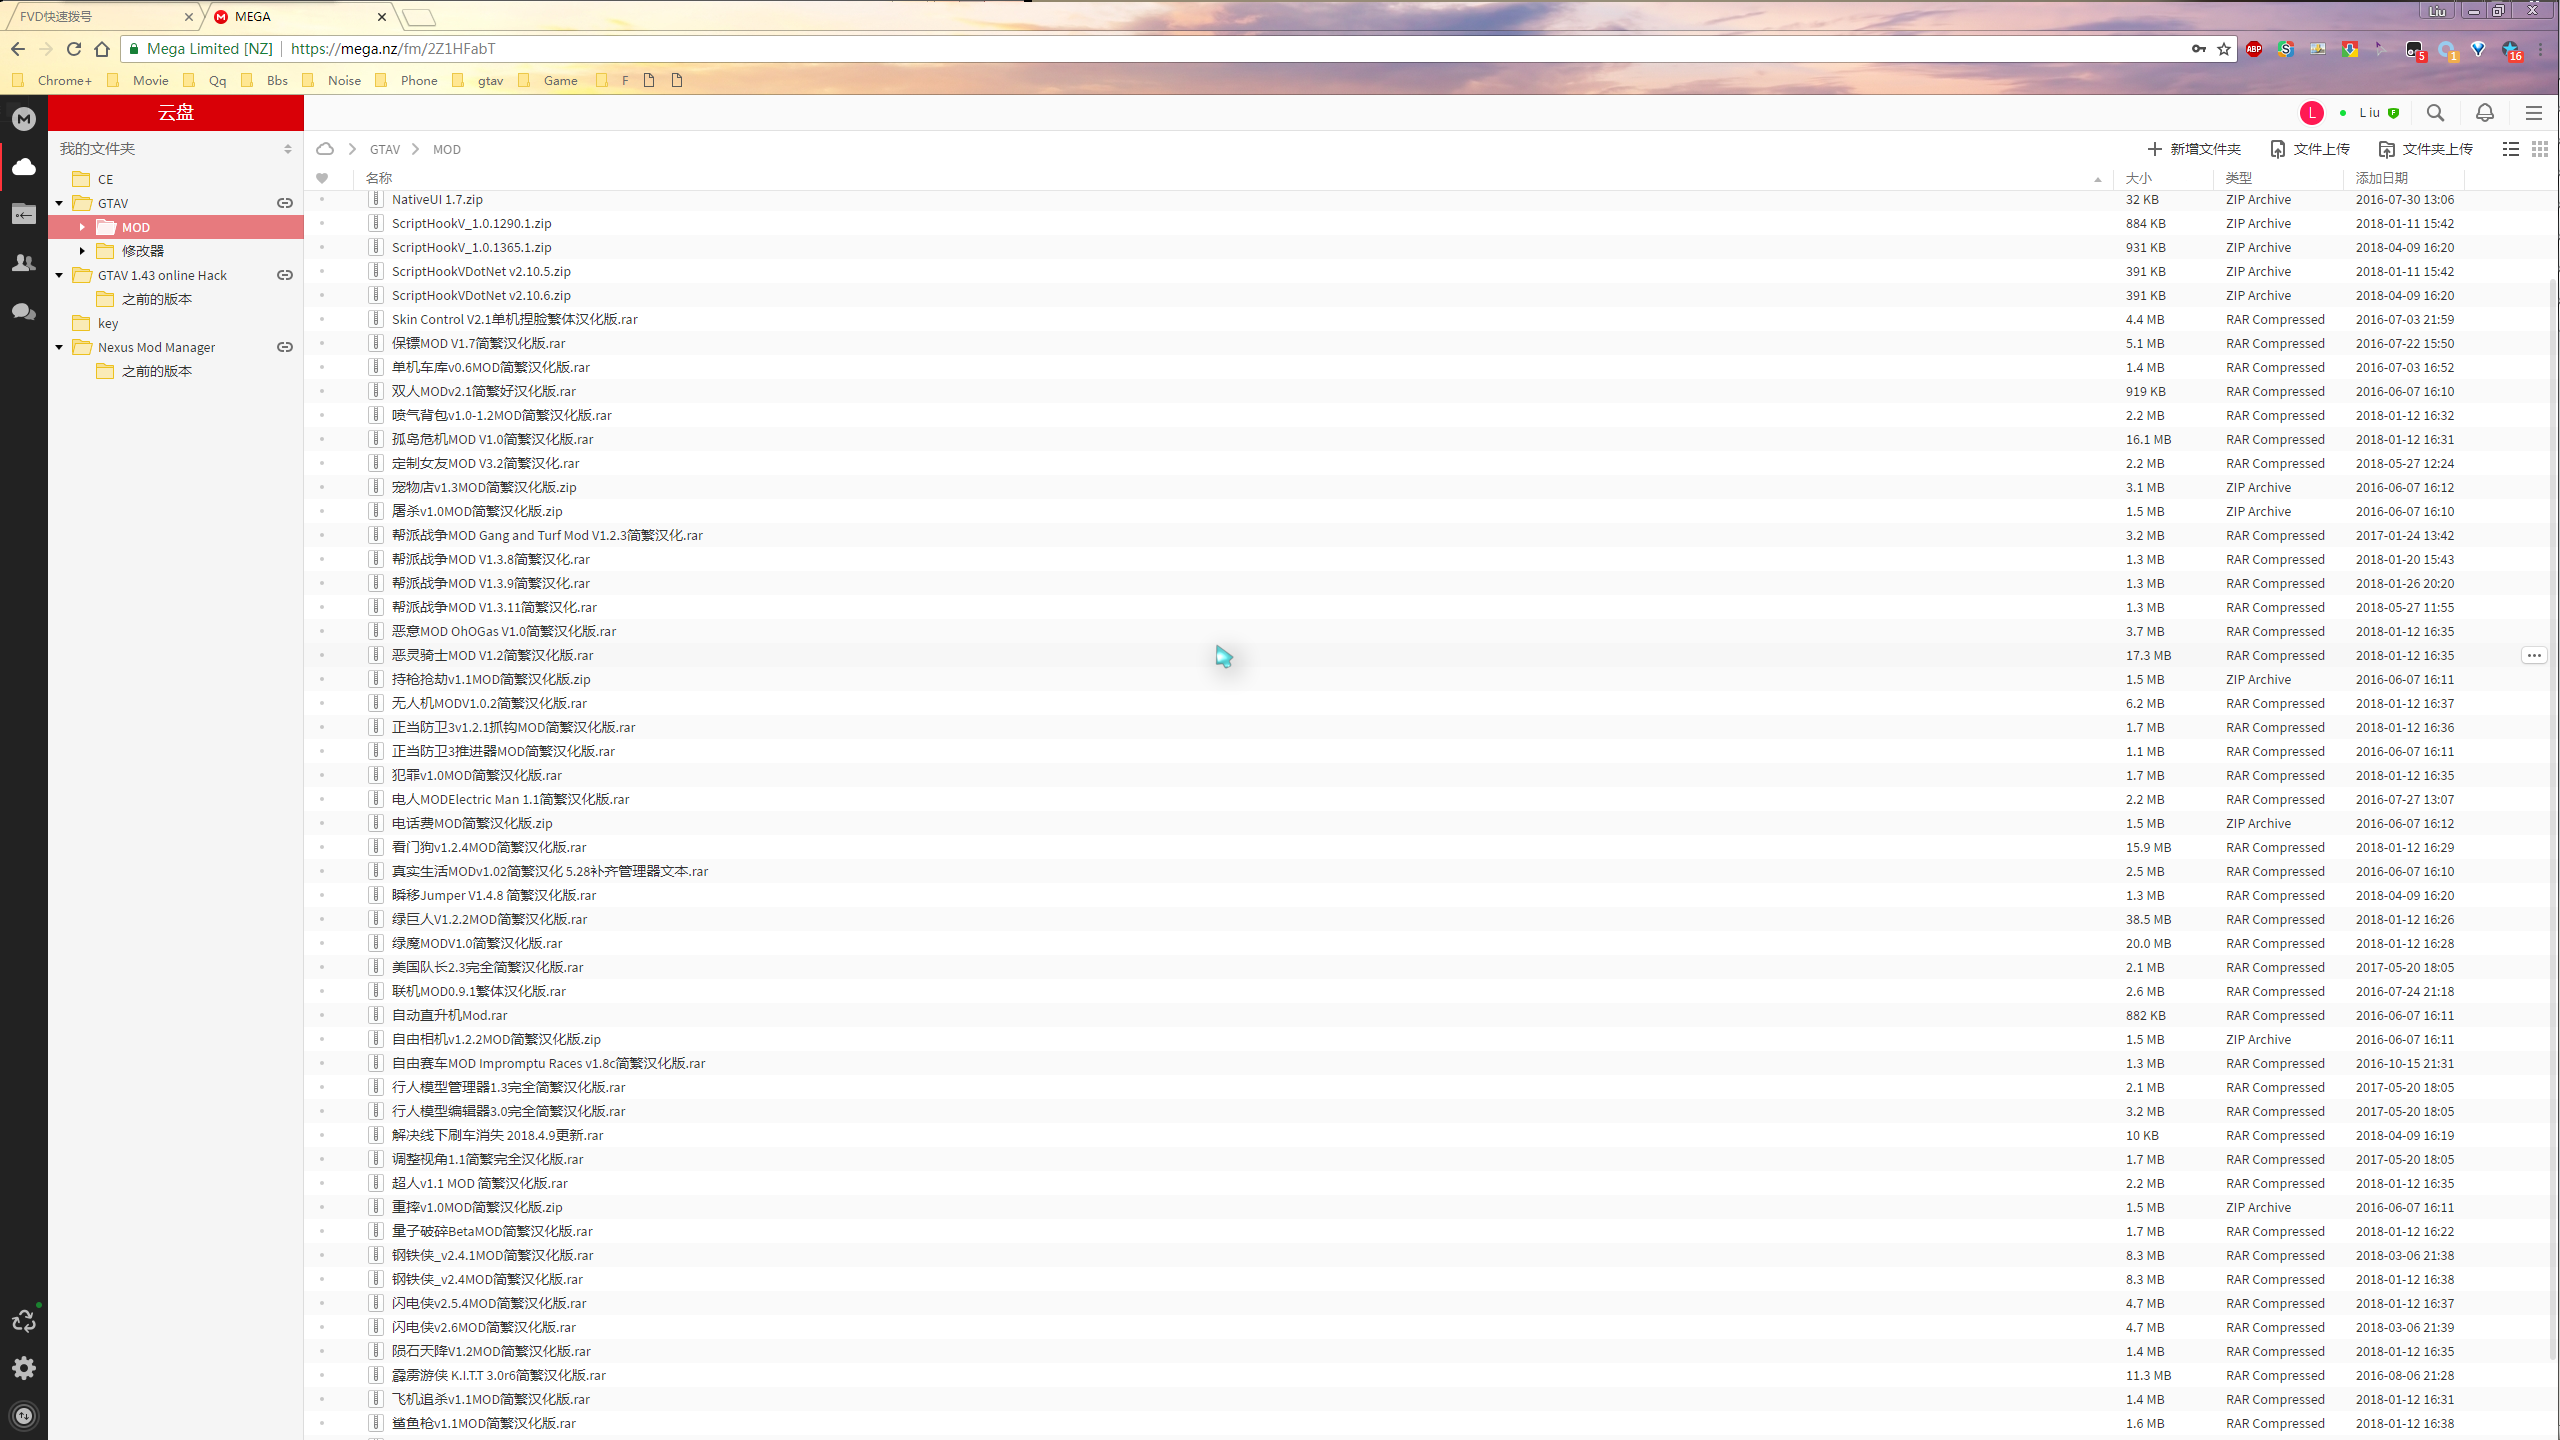The width and height of the screenshot is (2560, 1440).
Task: Open the three-dots menu for 恶灵骑士 row
Action: click(x=2533, y=655)
